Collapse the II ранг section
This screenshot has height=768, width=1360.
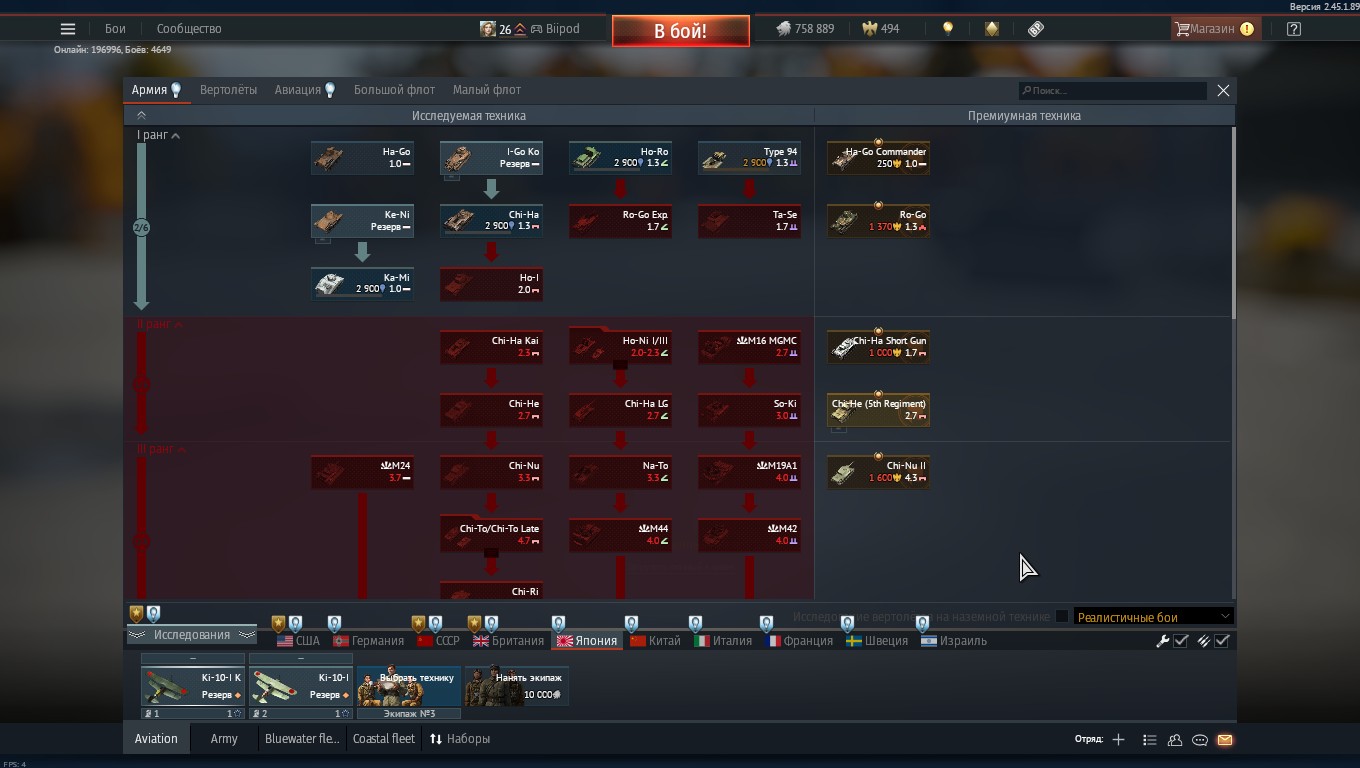tap(161, 324)
